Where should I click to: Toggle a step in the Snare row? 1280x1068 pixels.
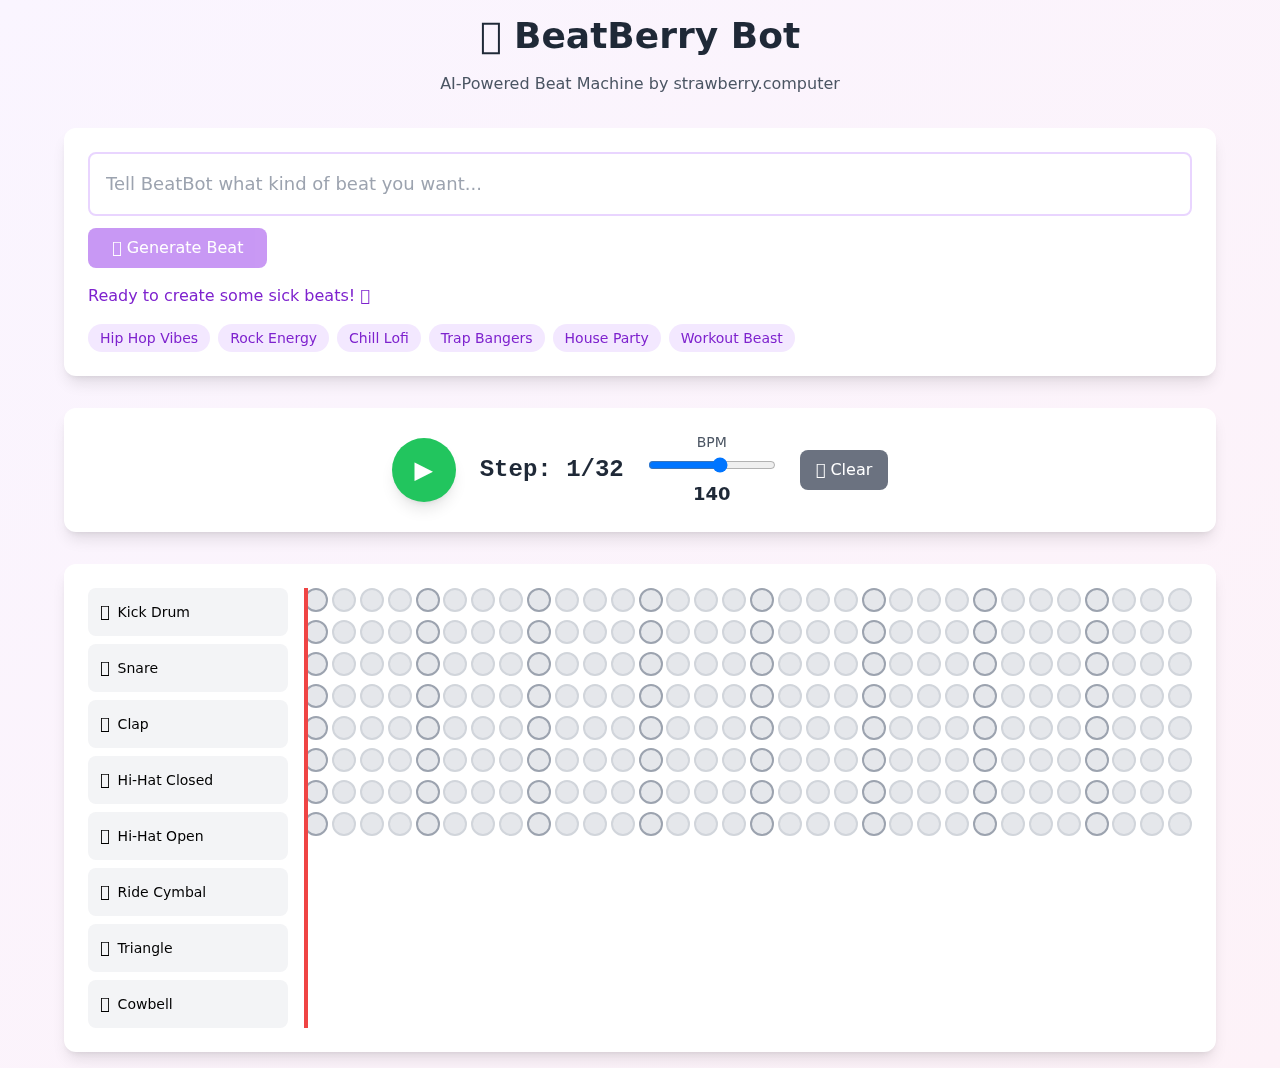tap(344, 631)
